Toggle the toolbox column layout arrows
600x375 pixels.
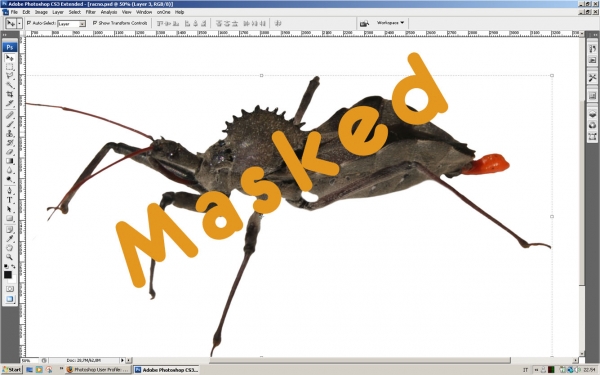pyautogui.click(x=5, y=34)
